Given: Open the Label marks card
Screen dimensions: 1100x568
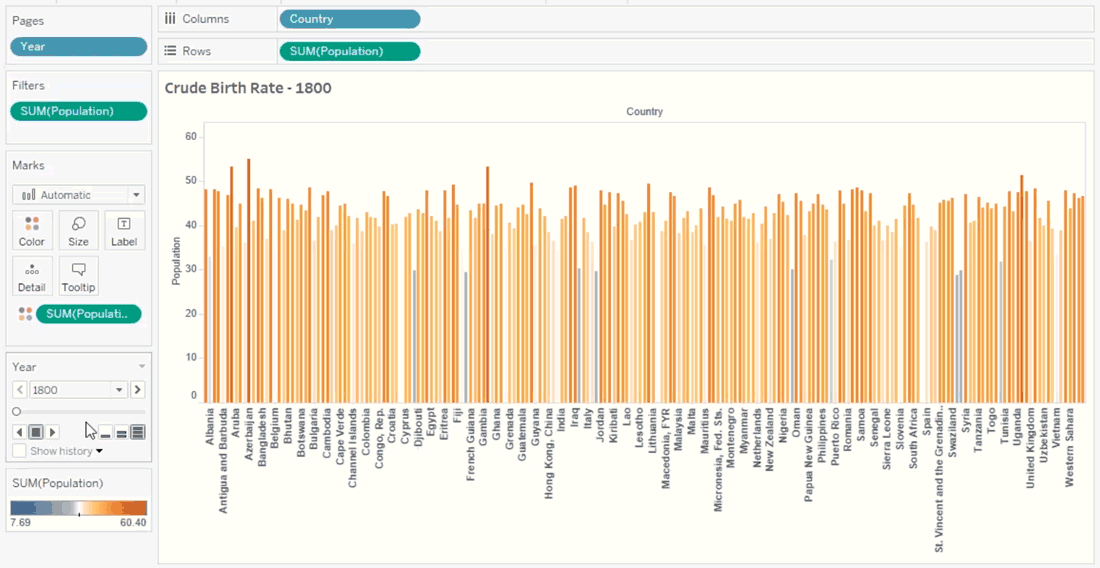Looking at the screenshot, I should 124,230.
